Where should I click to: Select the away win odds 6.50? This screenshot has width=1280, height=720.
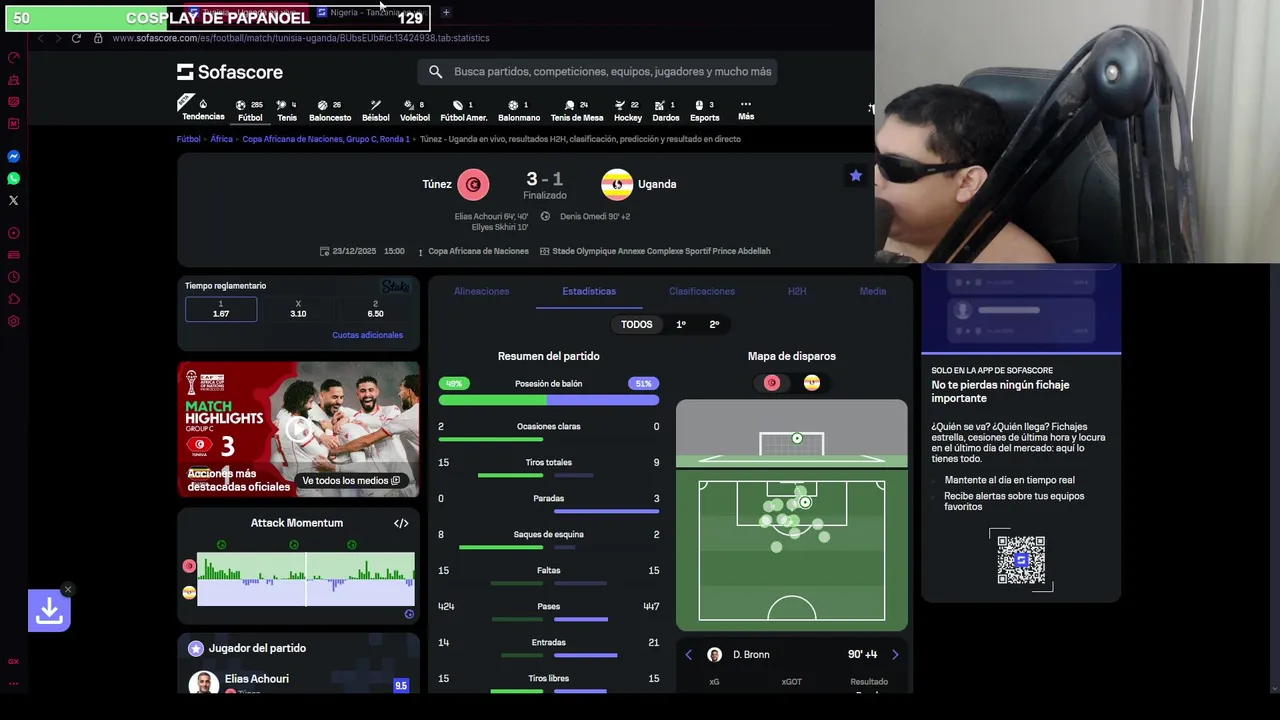[375, 309]
